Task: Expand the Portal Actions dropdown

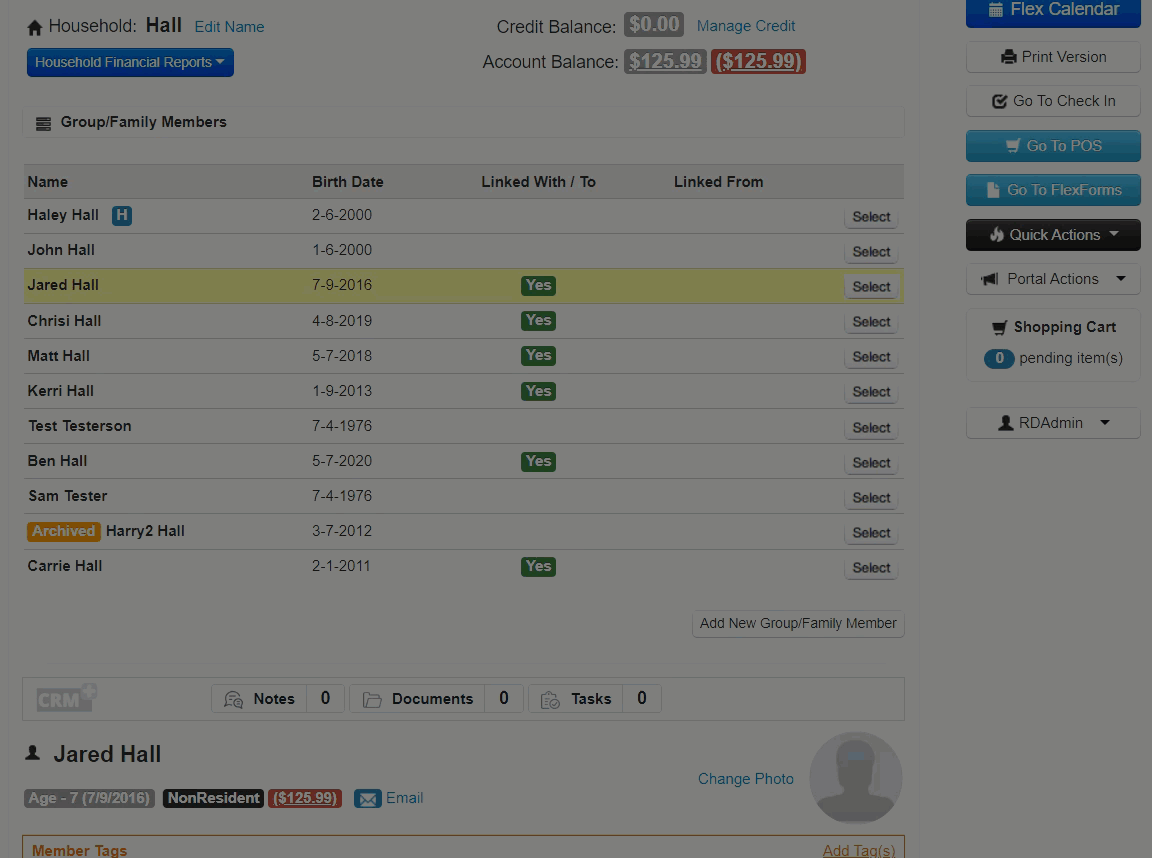Action: tap(1053, 279)
